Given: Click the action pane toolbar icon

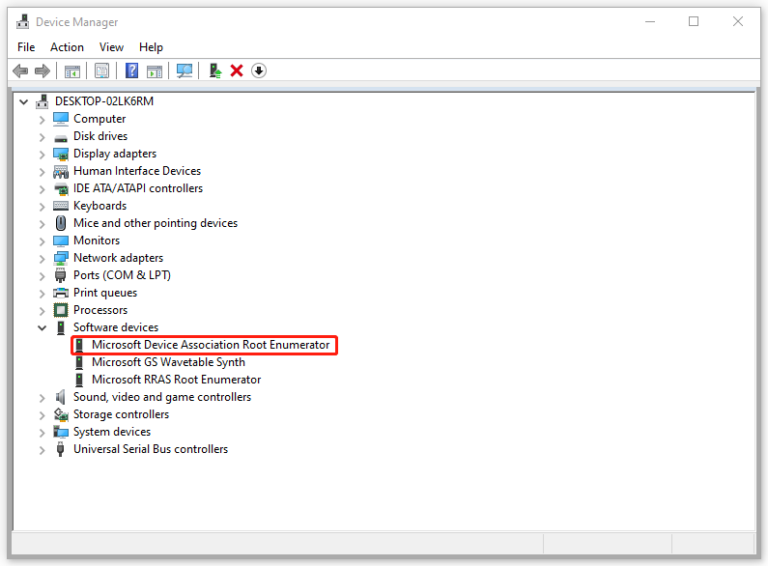Looking at the screenshot, I should point(154,71).
